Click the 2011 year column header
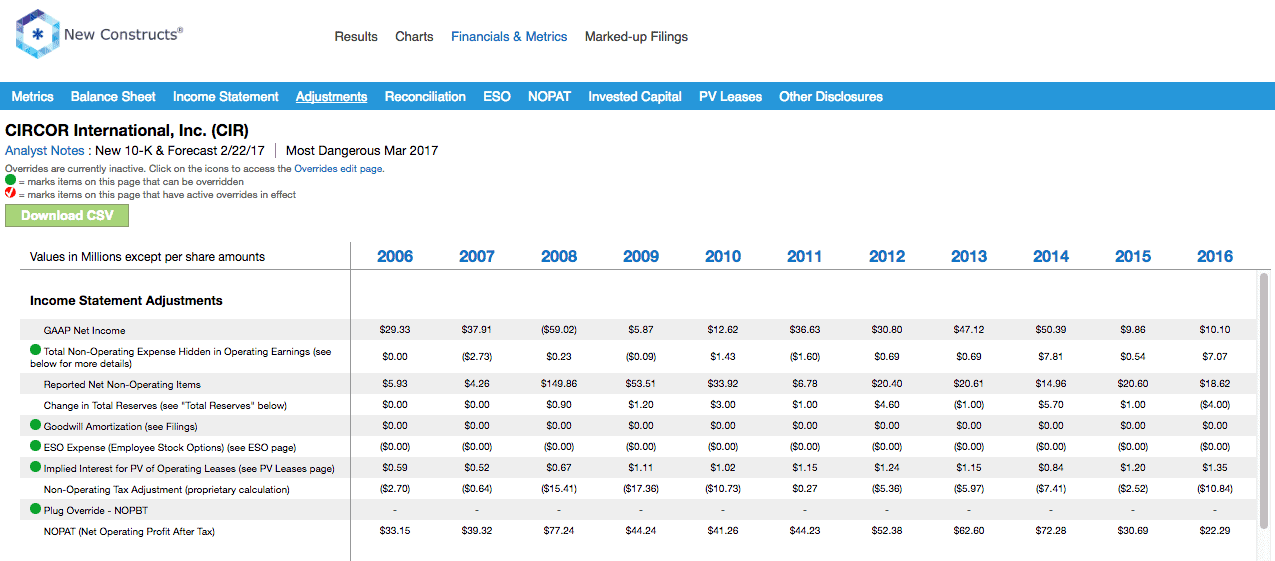 click(x=805, y=257)
